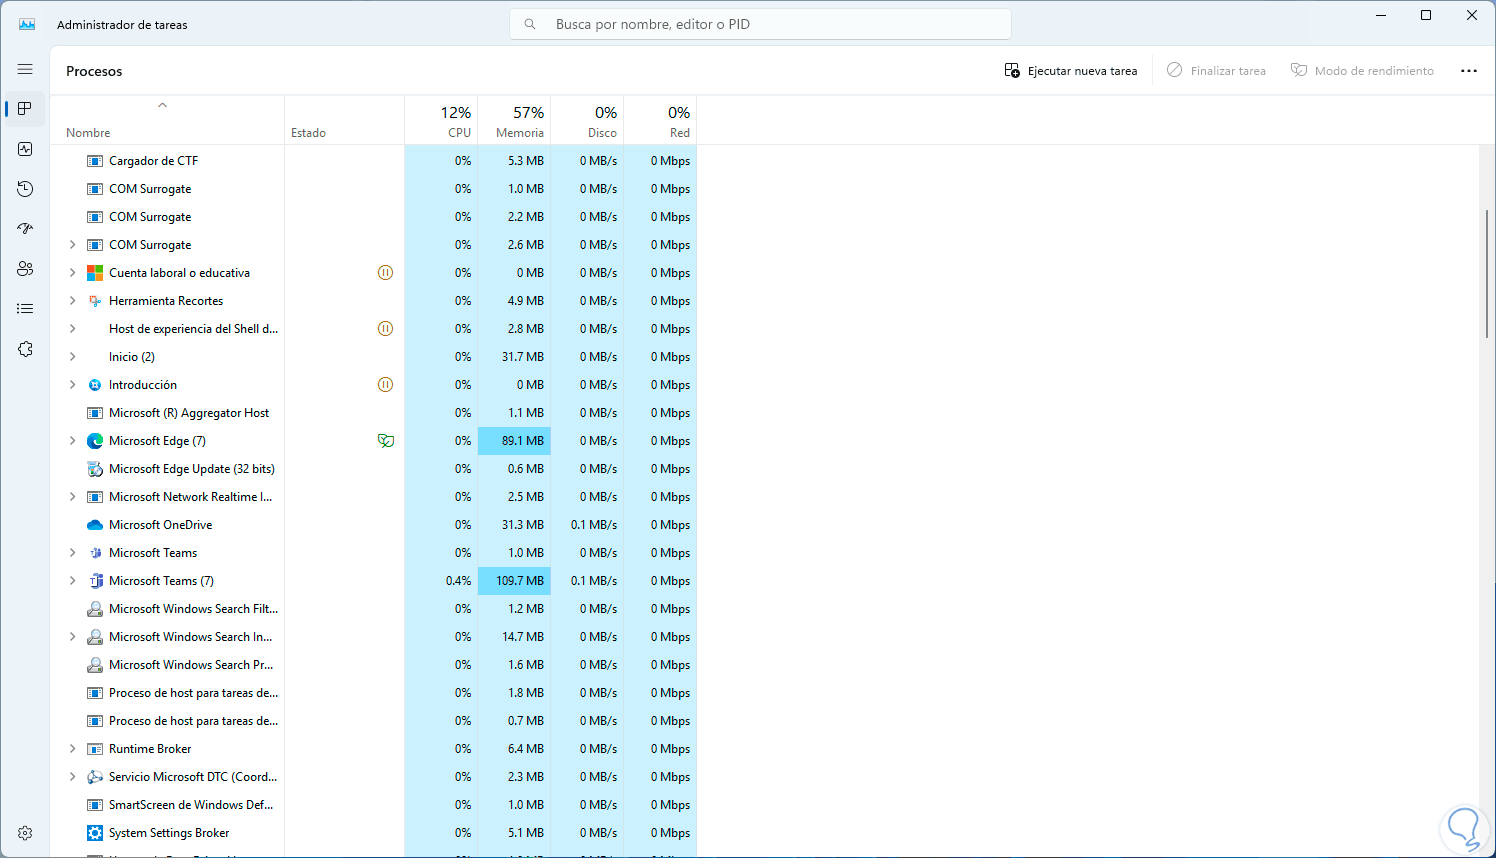Image resolution: width=1496 pixels, height=858 pixels.
Task: Expand the Cuenta laboral o educativa group
Action: pyautogui.click(x=72, y=273)
